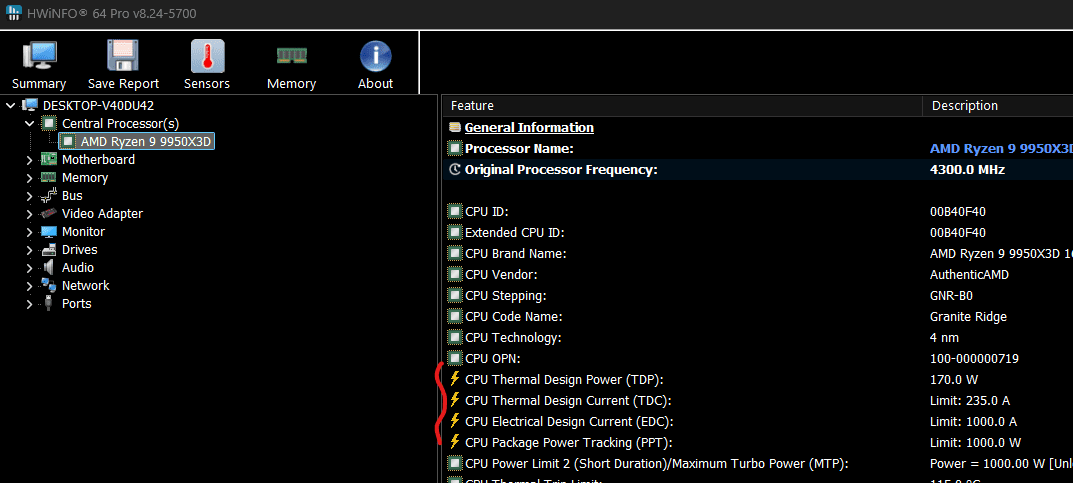1073x483 pixels.
Task: Select the Extended CPU ID row
Action: click(x=758, y=233)
